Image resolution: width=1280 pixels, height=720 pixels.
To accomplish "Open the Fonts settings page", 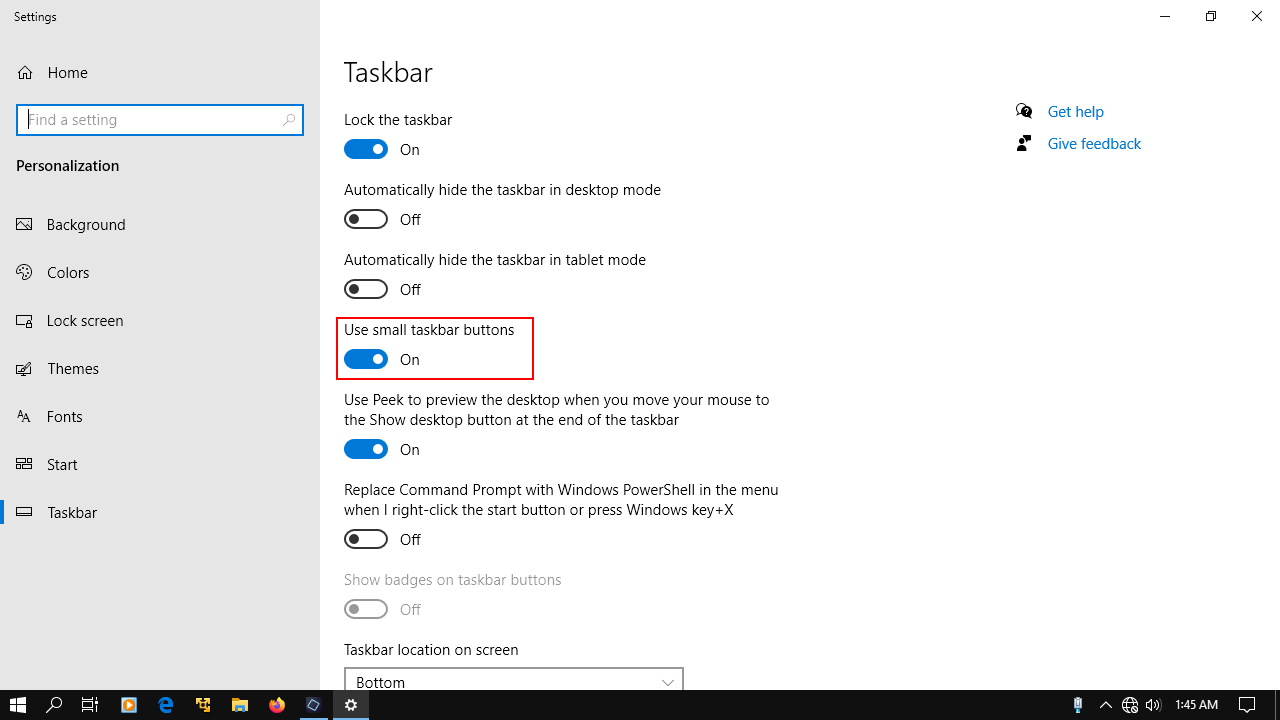I will (x=64, y=416).
